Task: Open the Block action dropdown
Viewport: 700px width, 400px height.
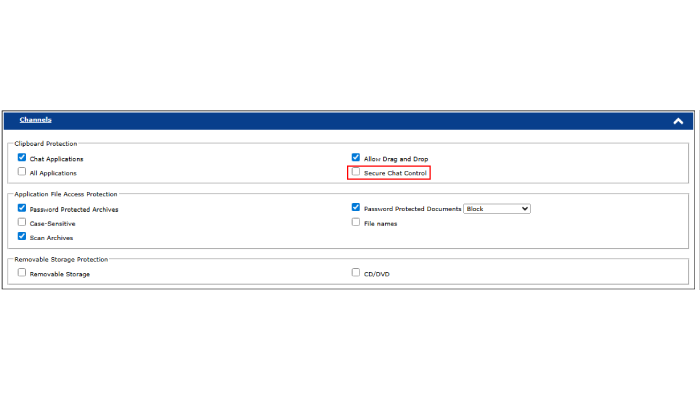Action: [x=497, y=209]
